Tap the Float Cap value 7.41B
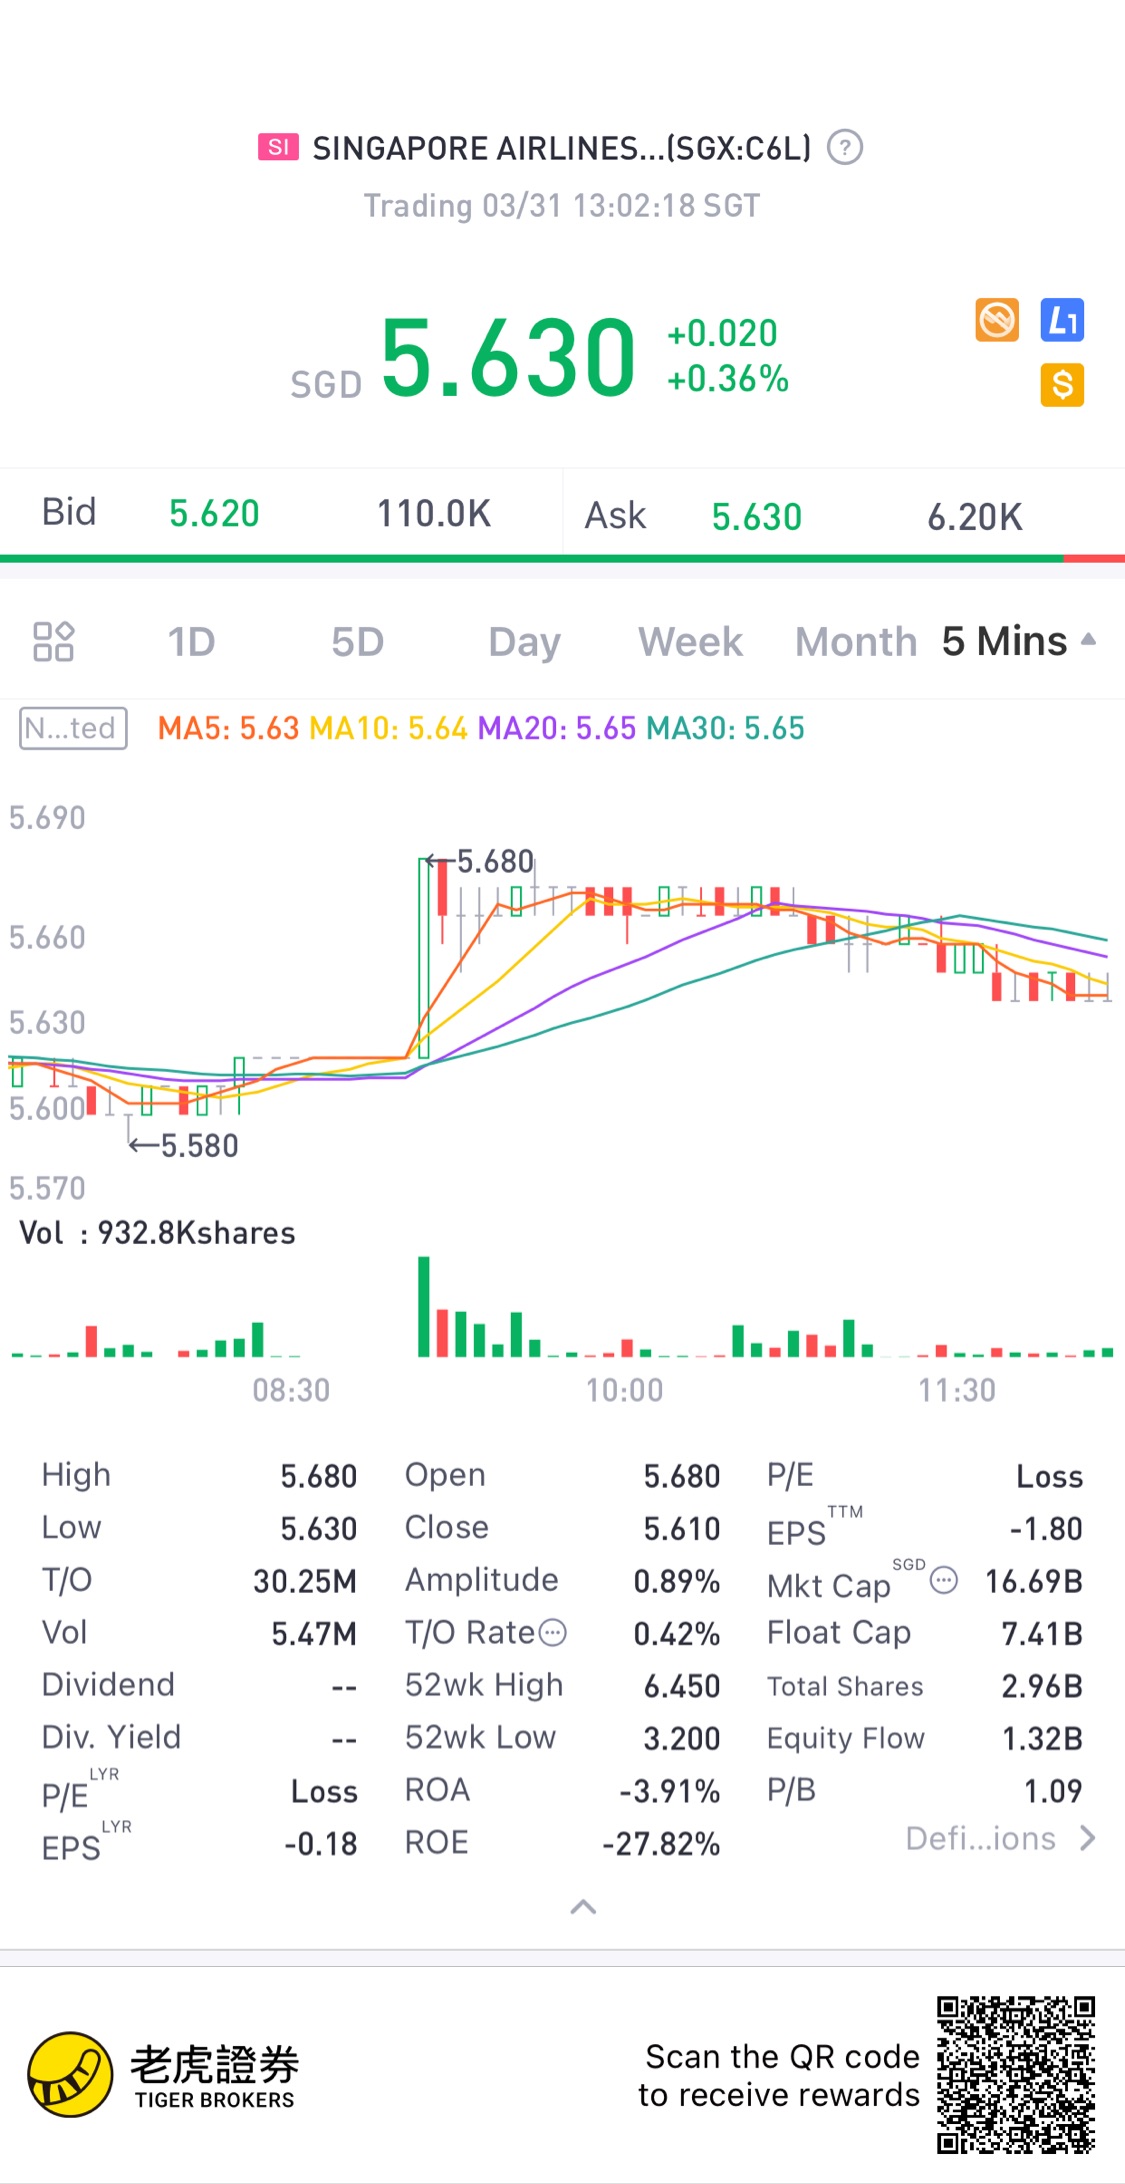The image size is (1125, 2184). [1043, 1633]
